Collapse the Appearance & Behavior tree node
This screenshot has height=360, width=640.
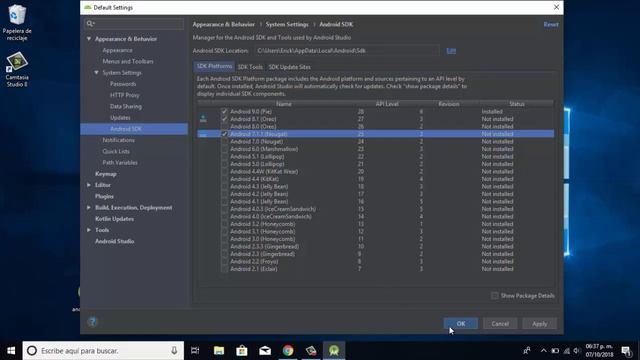(89, 39)
